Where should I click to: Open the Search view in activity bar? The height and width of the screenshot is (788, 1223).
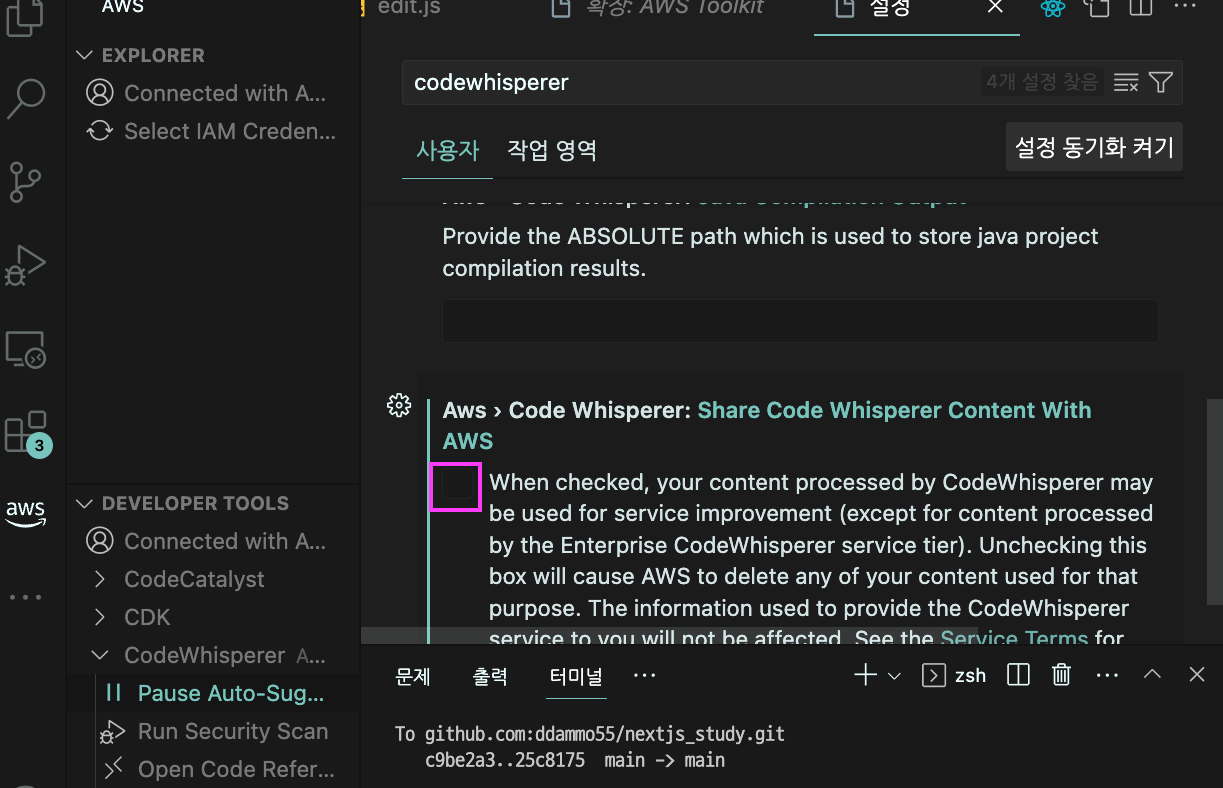[x=25, y=99]
